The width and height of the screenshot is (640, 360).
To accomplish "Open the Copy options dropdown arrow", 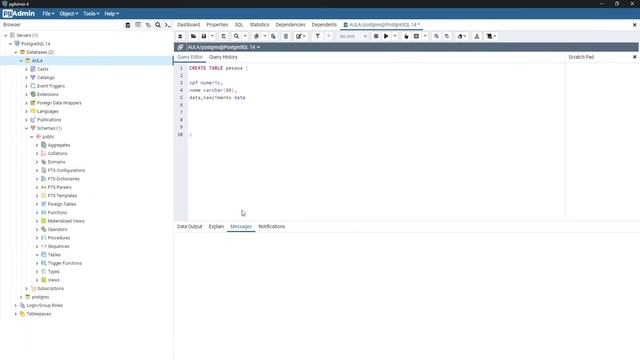I will click(x=265, y=36).
